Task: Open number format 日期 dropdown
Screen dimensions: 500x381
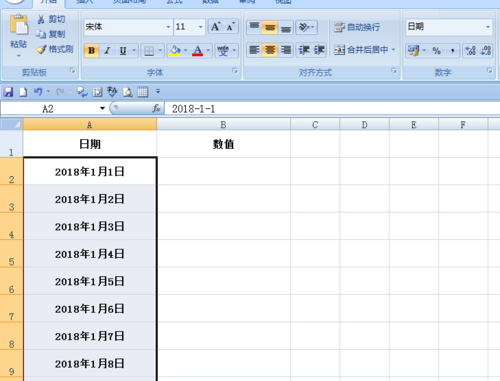Action: 488,27
